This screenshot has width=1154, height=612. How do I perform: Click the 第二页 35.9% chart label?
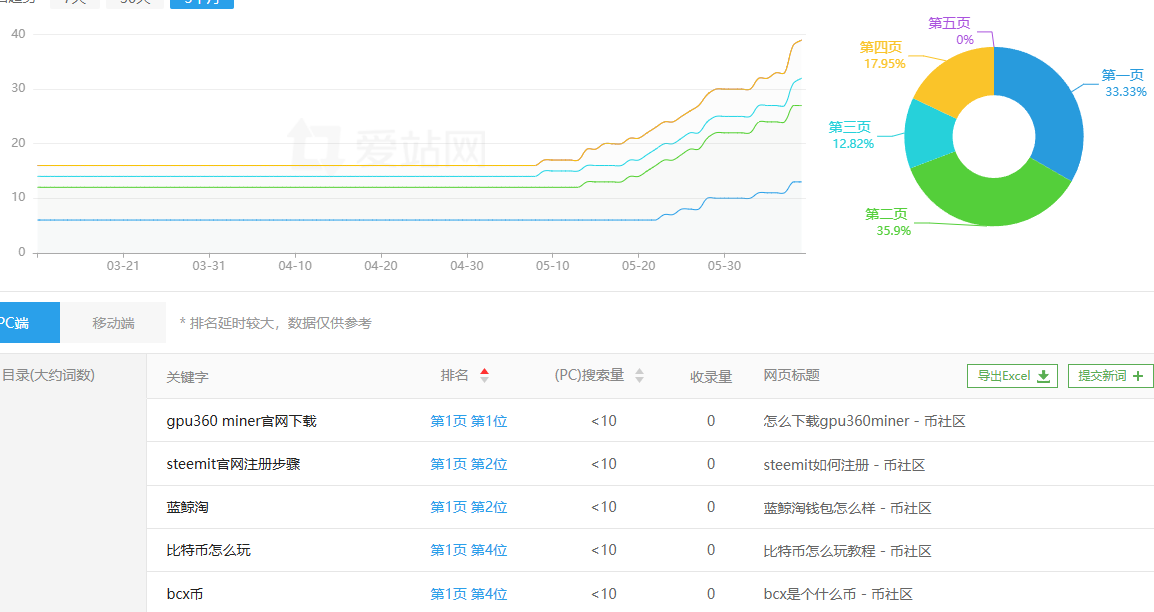887,222
